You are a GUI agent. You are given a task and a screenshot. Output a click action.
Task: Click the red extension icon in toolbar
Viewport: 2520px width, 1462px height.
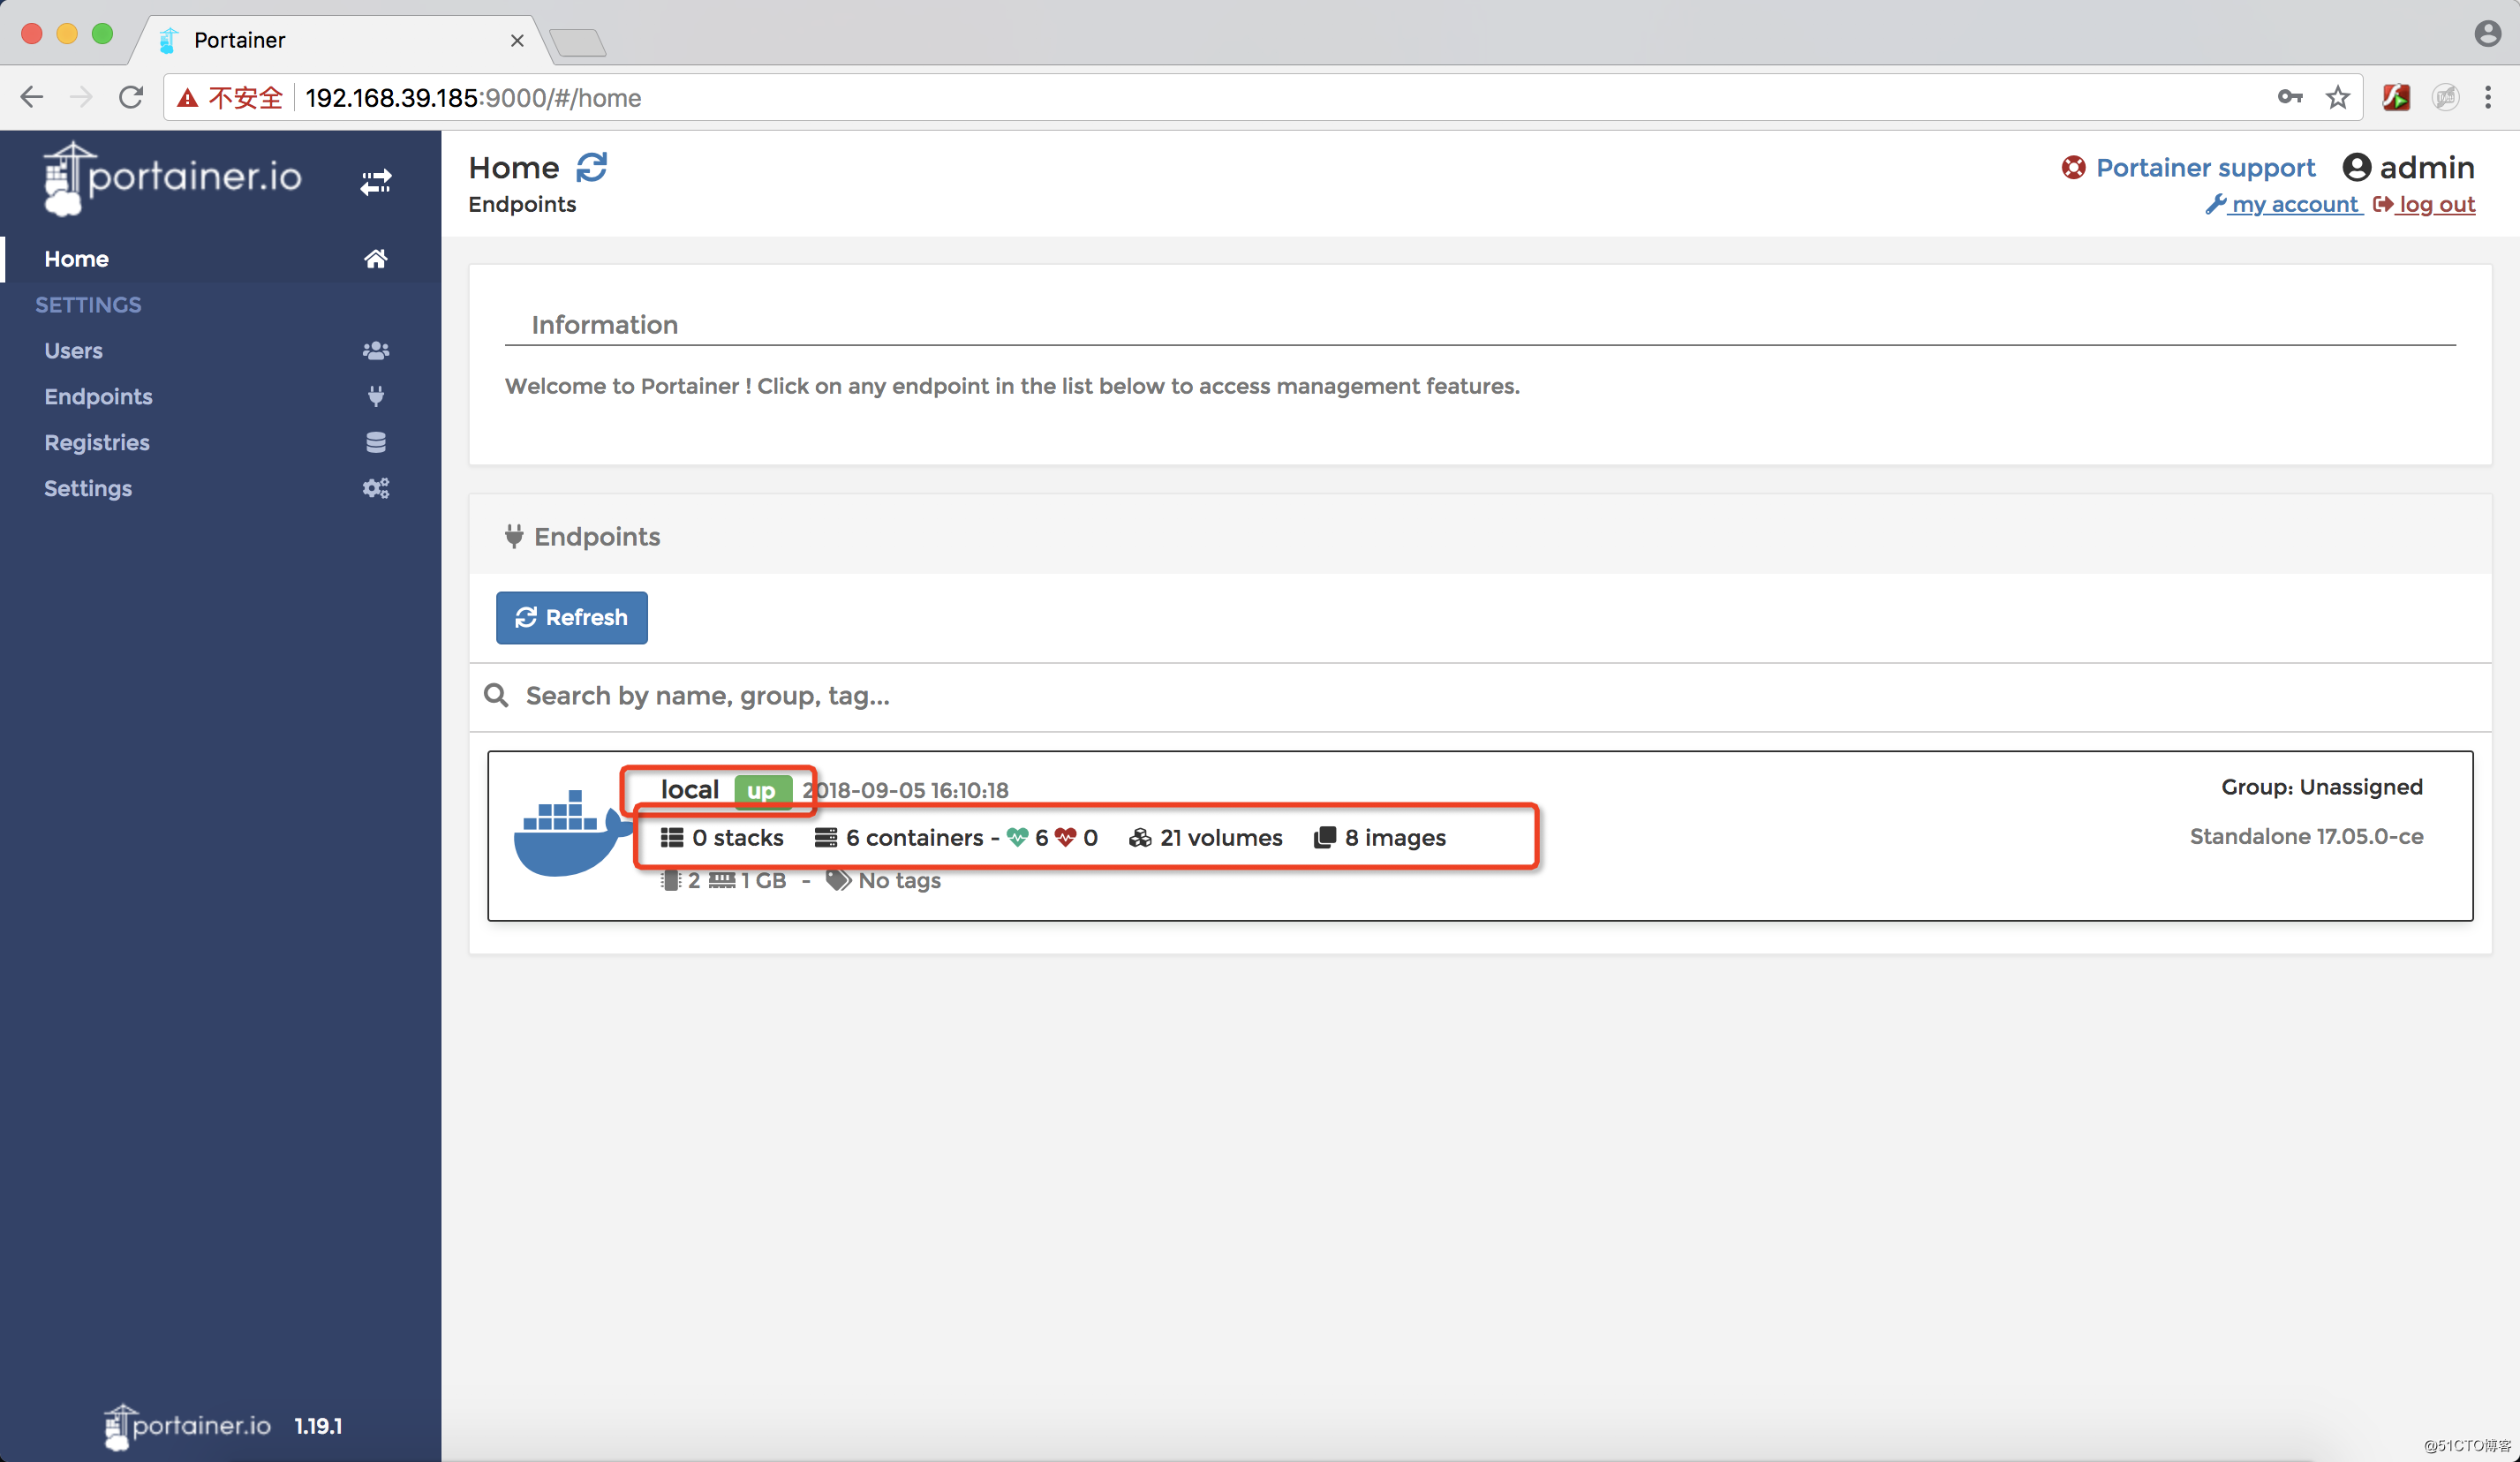[2396, 97]
